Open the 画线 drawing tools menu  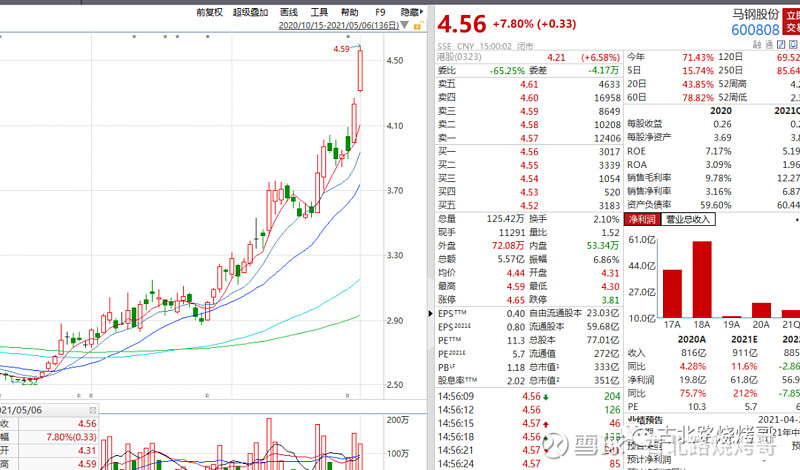click(x=289, y=12)
